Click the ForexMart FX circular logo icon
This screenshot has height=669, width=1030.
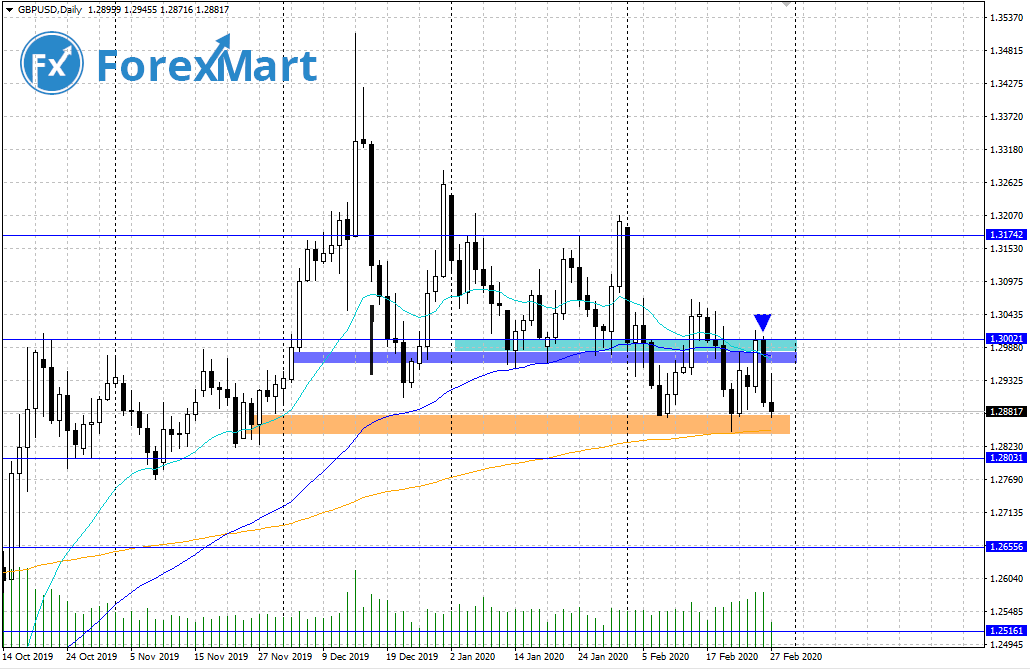52,65
